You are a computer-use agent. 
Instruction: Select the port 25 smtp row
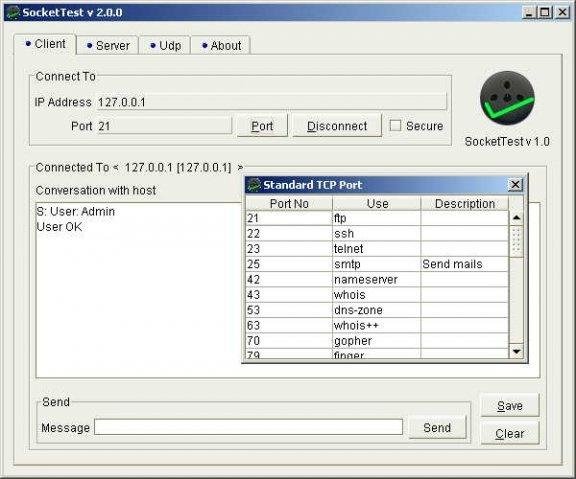click(x=377, y=264)
